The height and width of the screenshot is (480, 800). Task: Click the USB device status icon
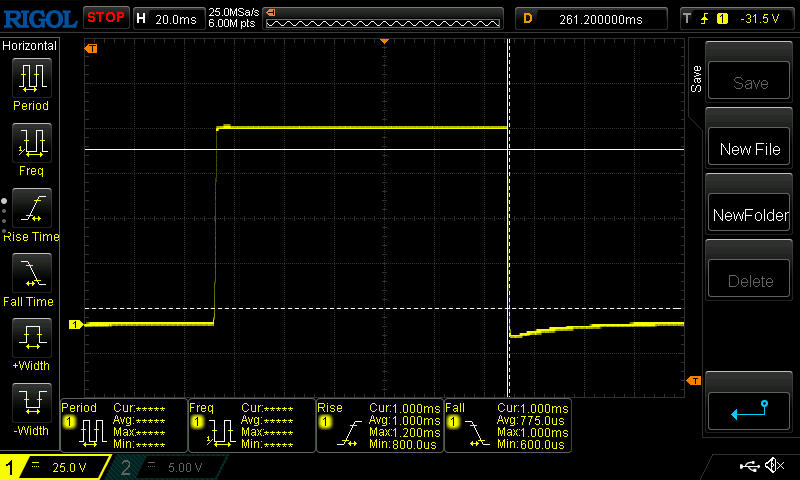748,466
